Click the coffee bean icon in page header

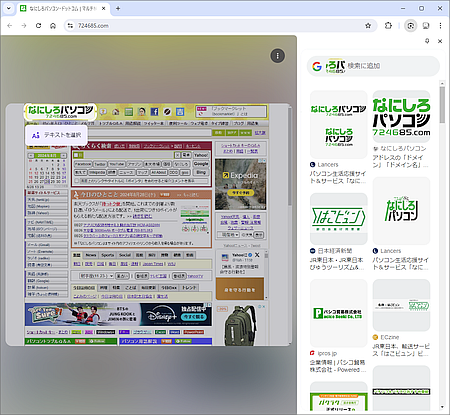coord(167,112)
